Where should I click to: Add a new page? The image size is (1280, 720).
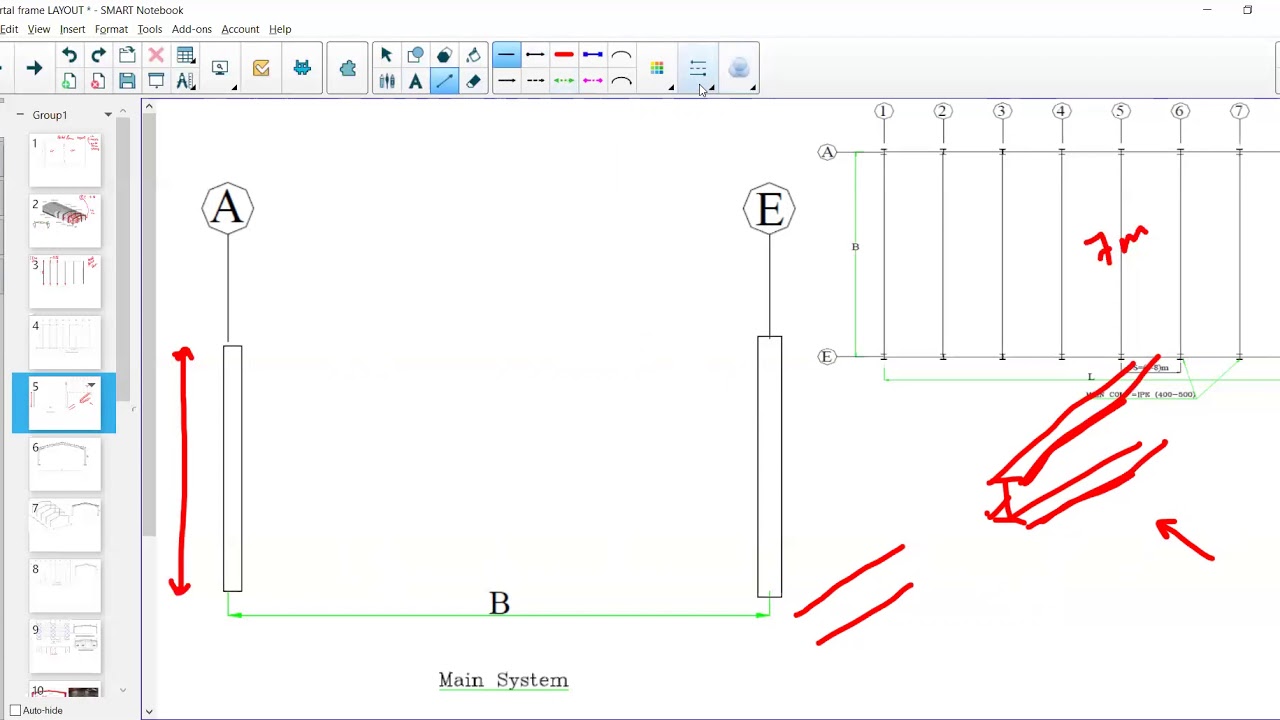(69, 81)
